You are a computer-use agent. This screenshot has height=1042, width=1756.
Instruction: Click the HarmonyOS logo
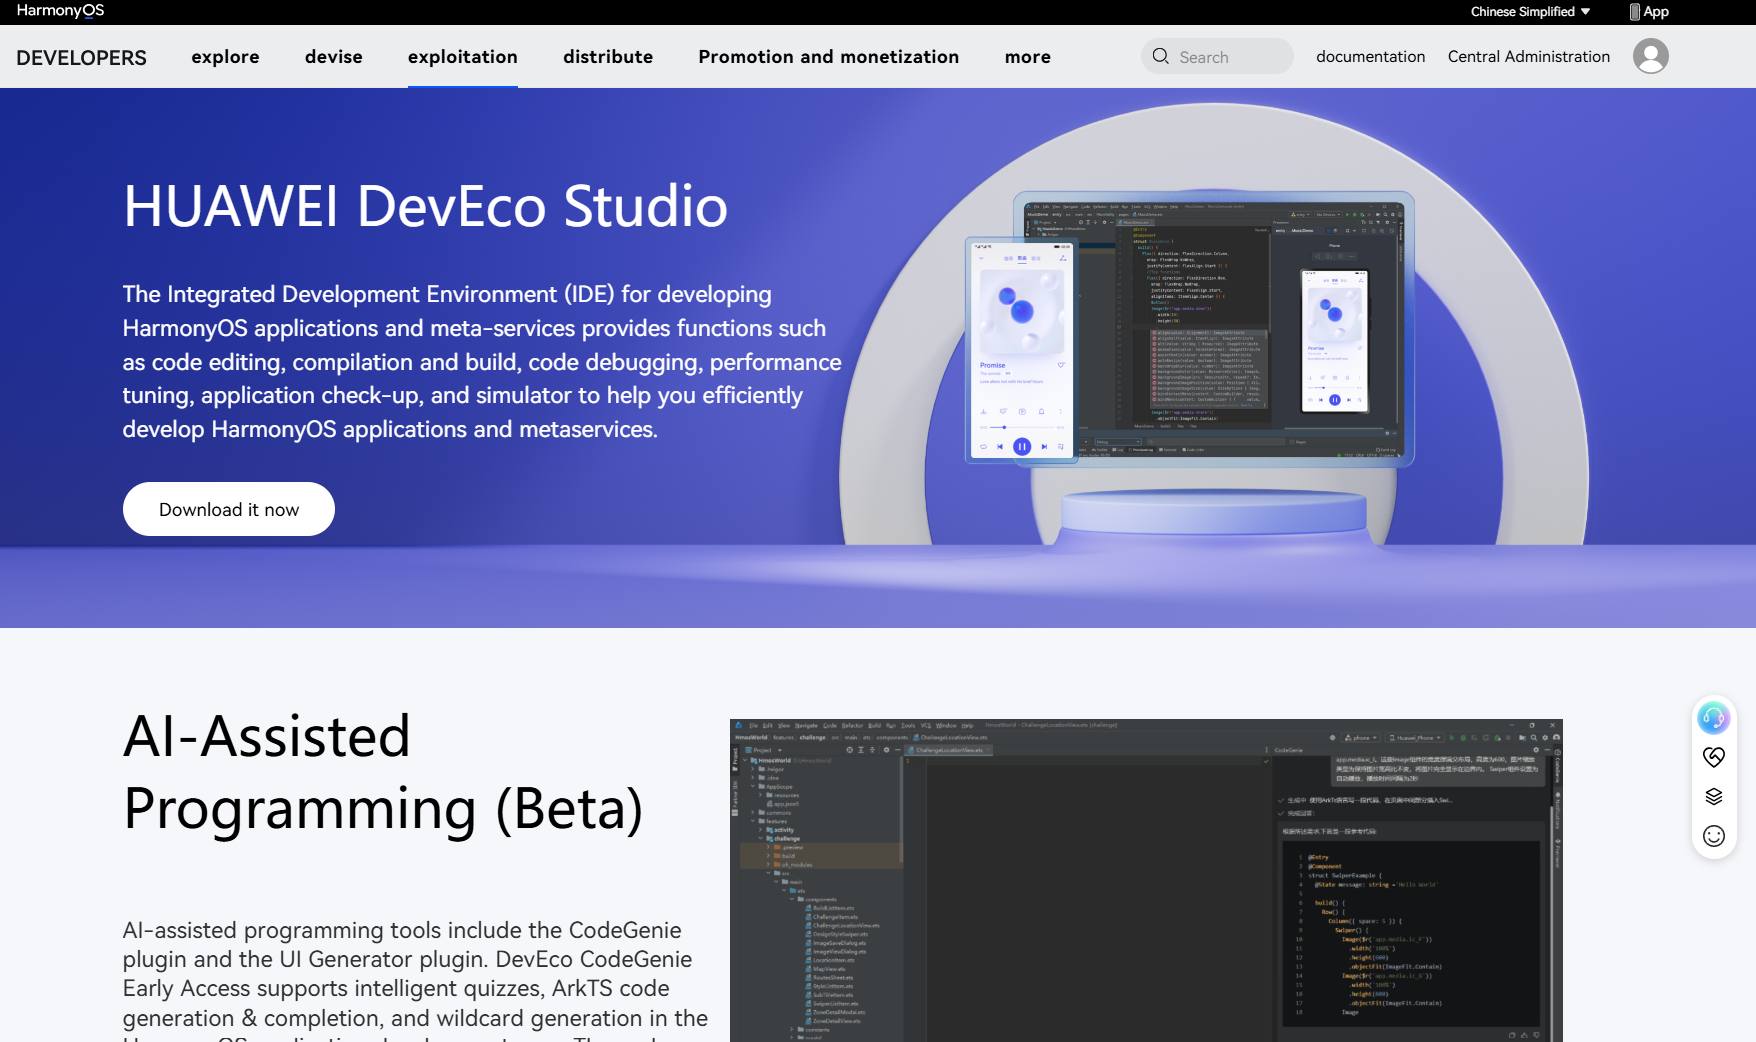click(60, 11)
